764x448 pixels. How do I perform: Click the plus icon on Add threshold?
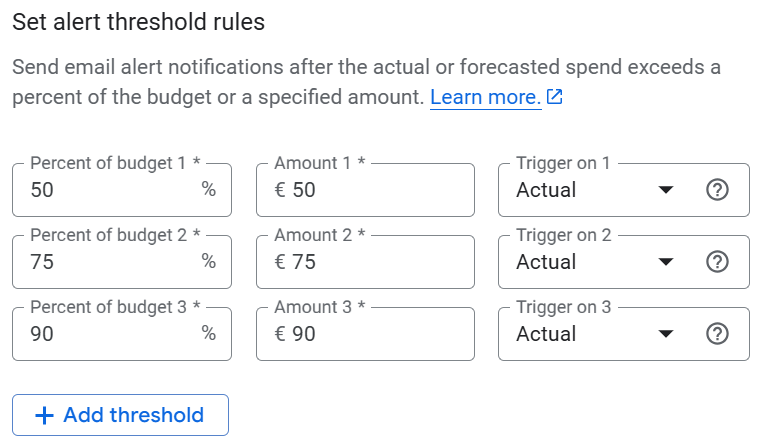click(x=44, y=415)
